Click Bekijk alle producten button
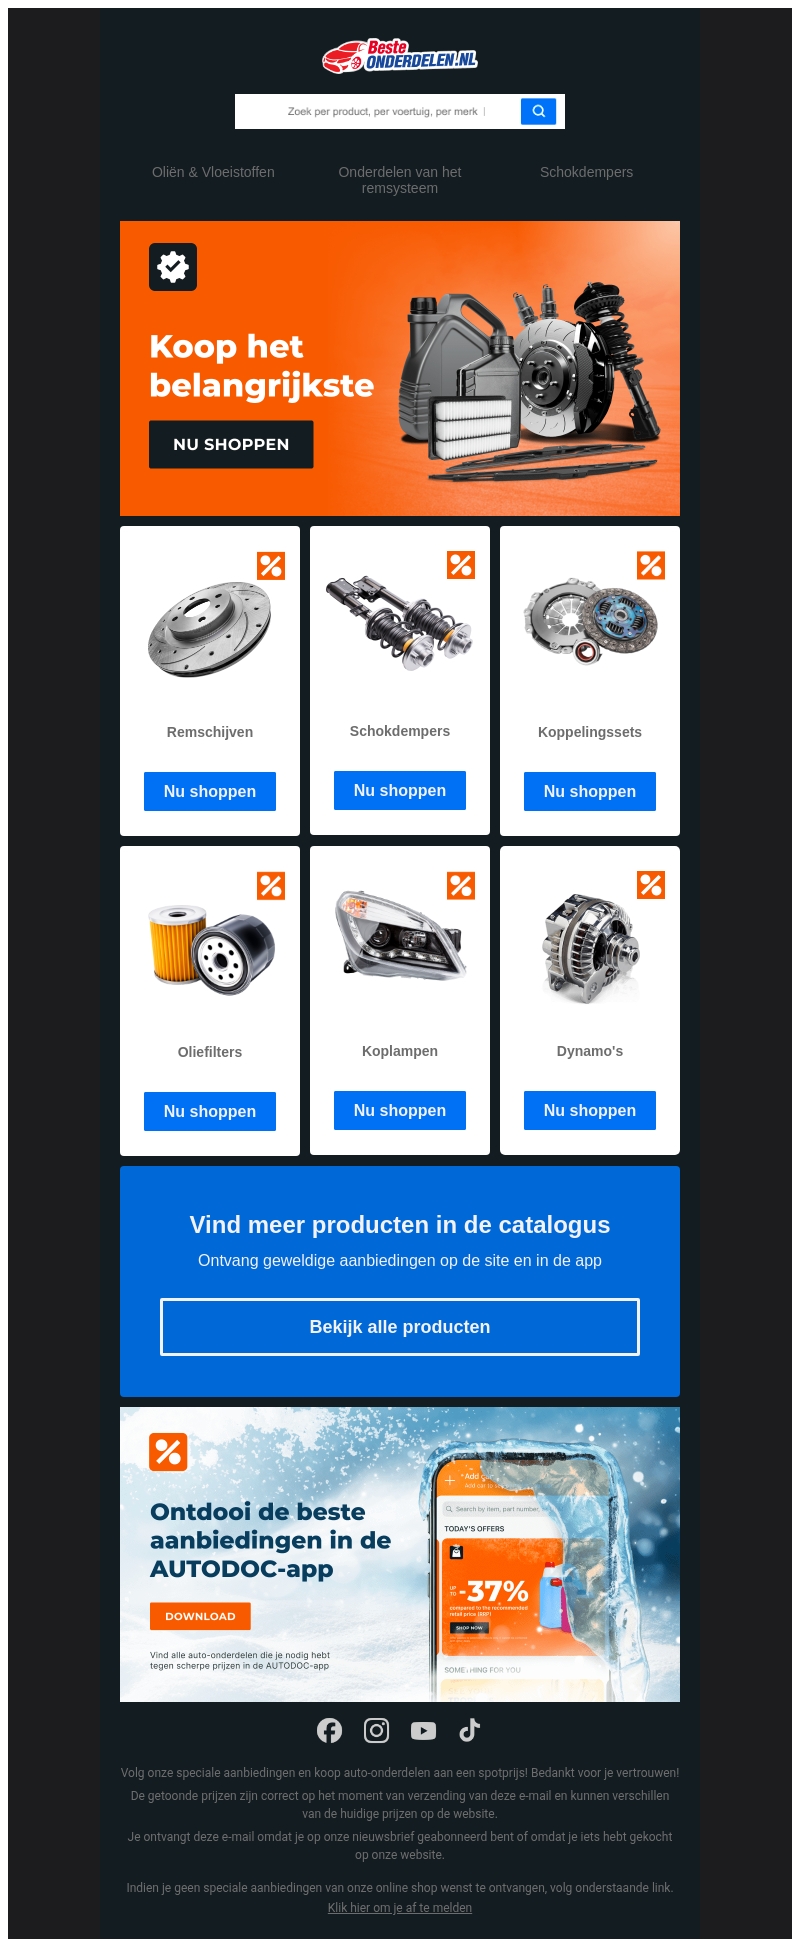The width and height of the screenshot is (800, 1948). [x=400, y=1327]
